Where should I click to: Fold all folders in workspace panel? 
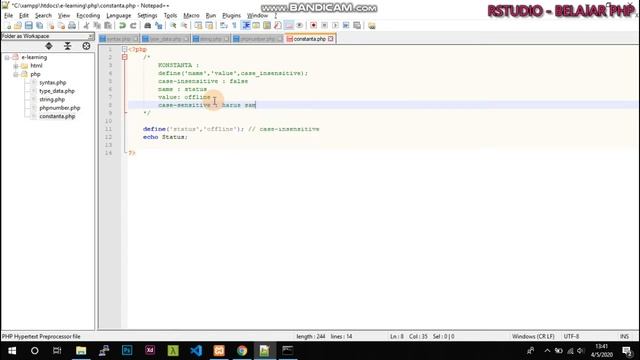click(x=67, y=46)
